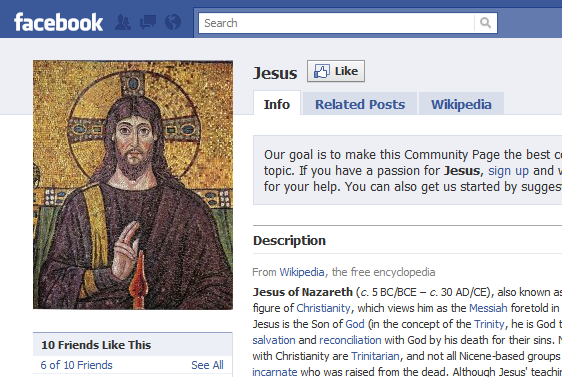Focus the Search input field
The width and height of the screenshot is (562, 377).
pos(337,23)
